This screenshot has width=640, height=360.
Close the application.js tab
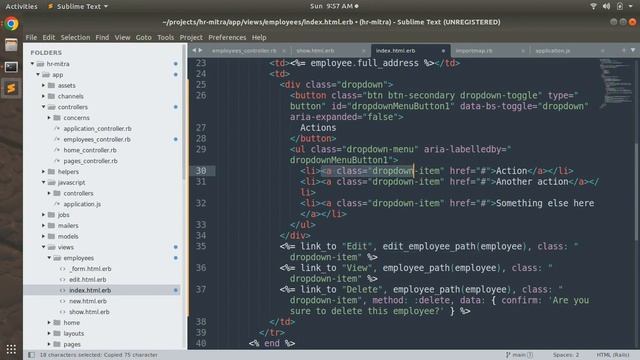(x=602, y=51)
